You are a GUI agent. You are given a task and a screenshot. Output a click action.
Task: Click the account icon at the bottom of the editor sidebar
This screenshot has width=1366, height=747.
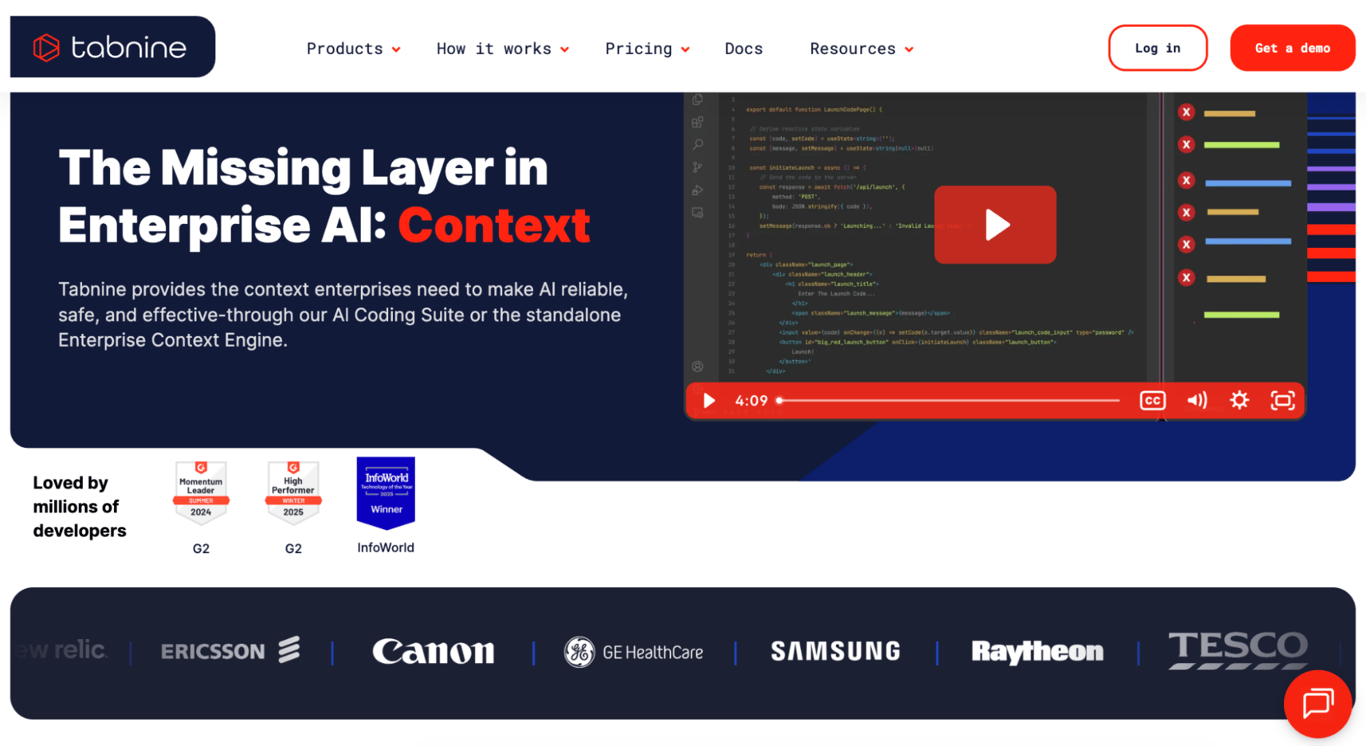click(697, 367)
